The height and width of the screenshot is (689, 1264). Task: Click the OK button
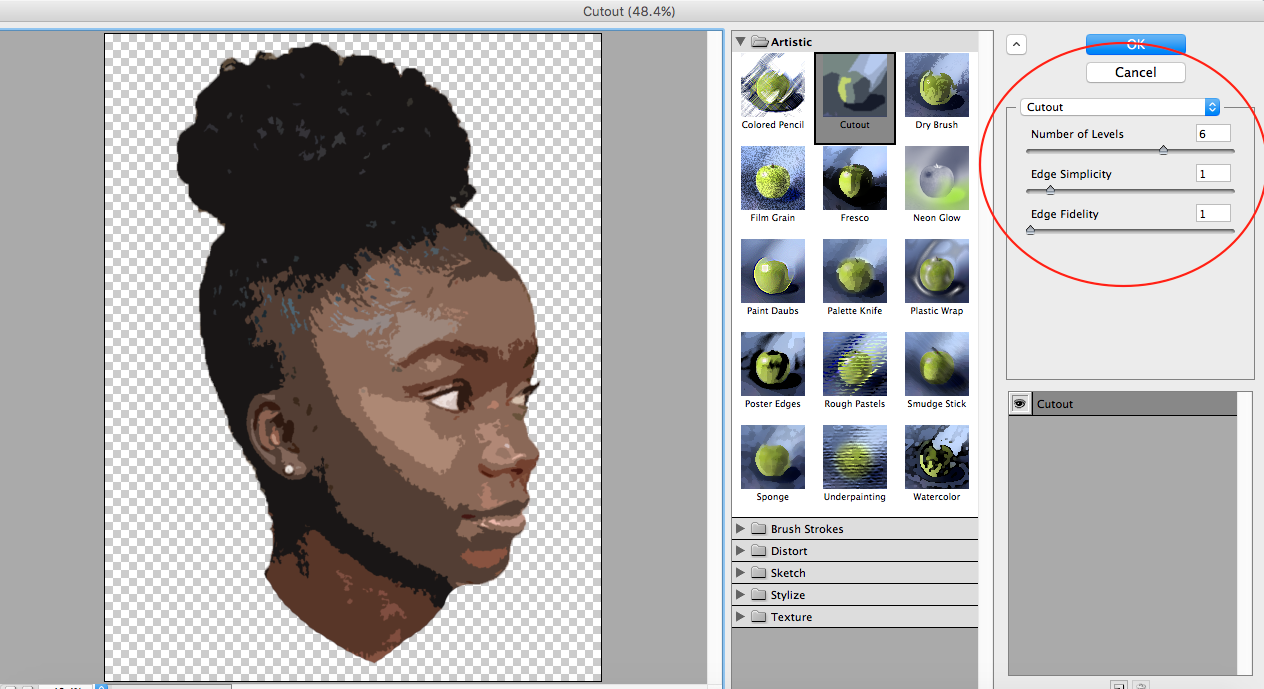tap(1135, 44)
